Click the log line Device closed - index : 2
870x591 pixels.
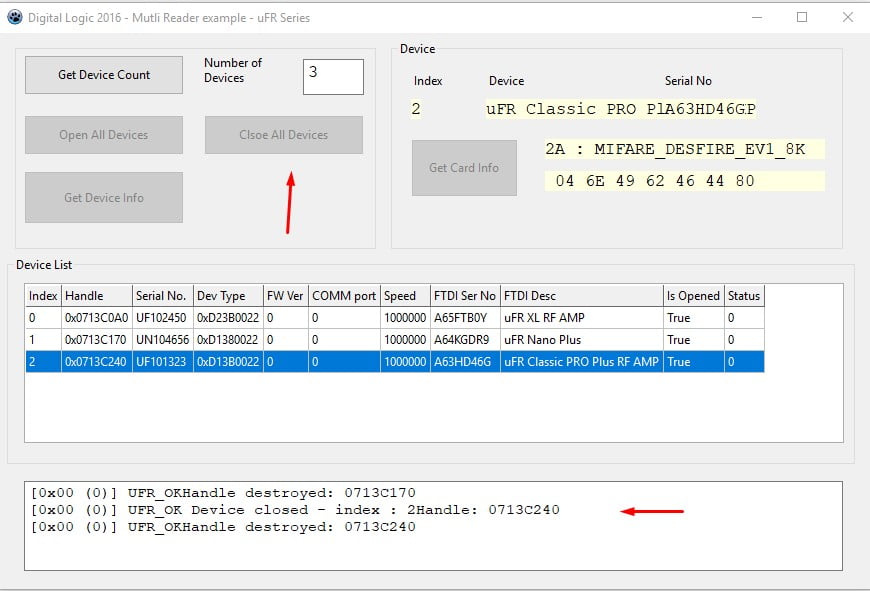295,509
